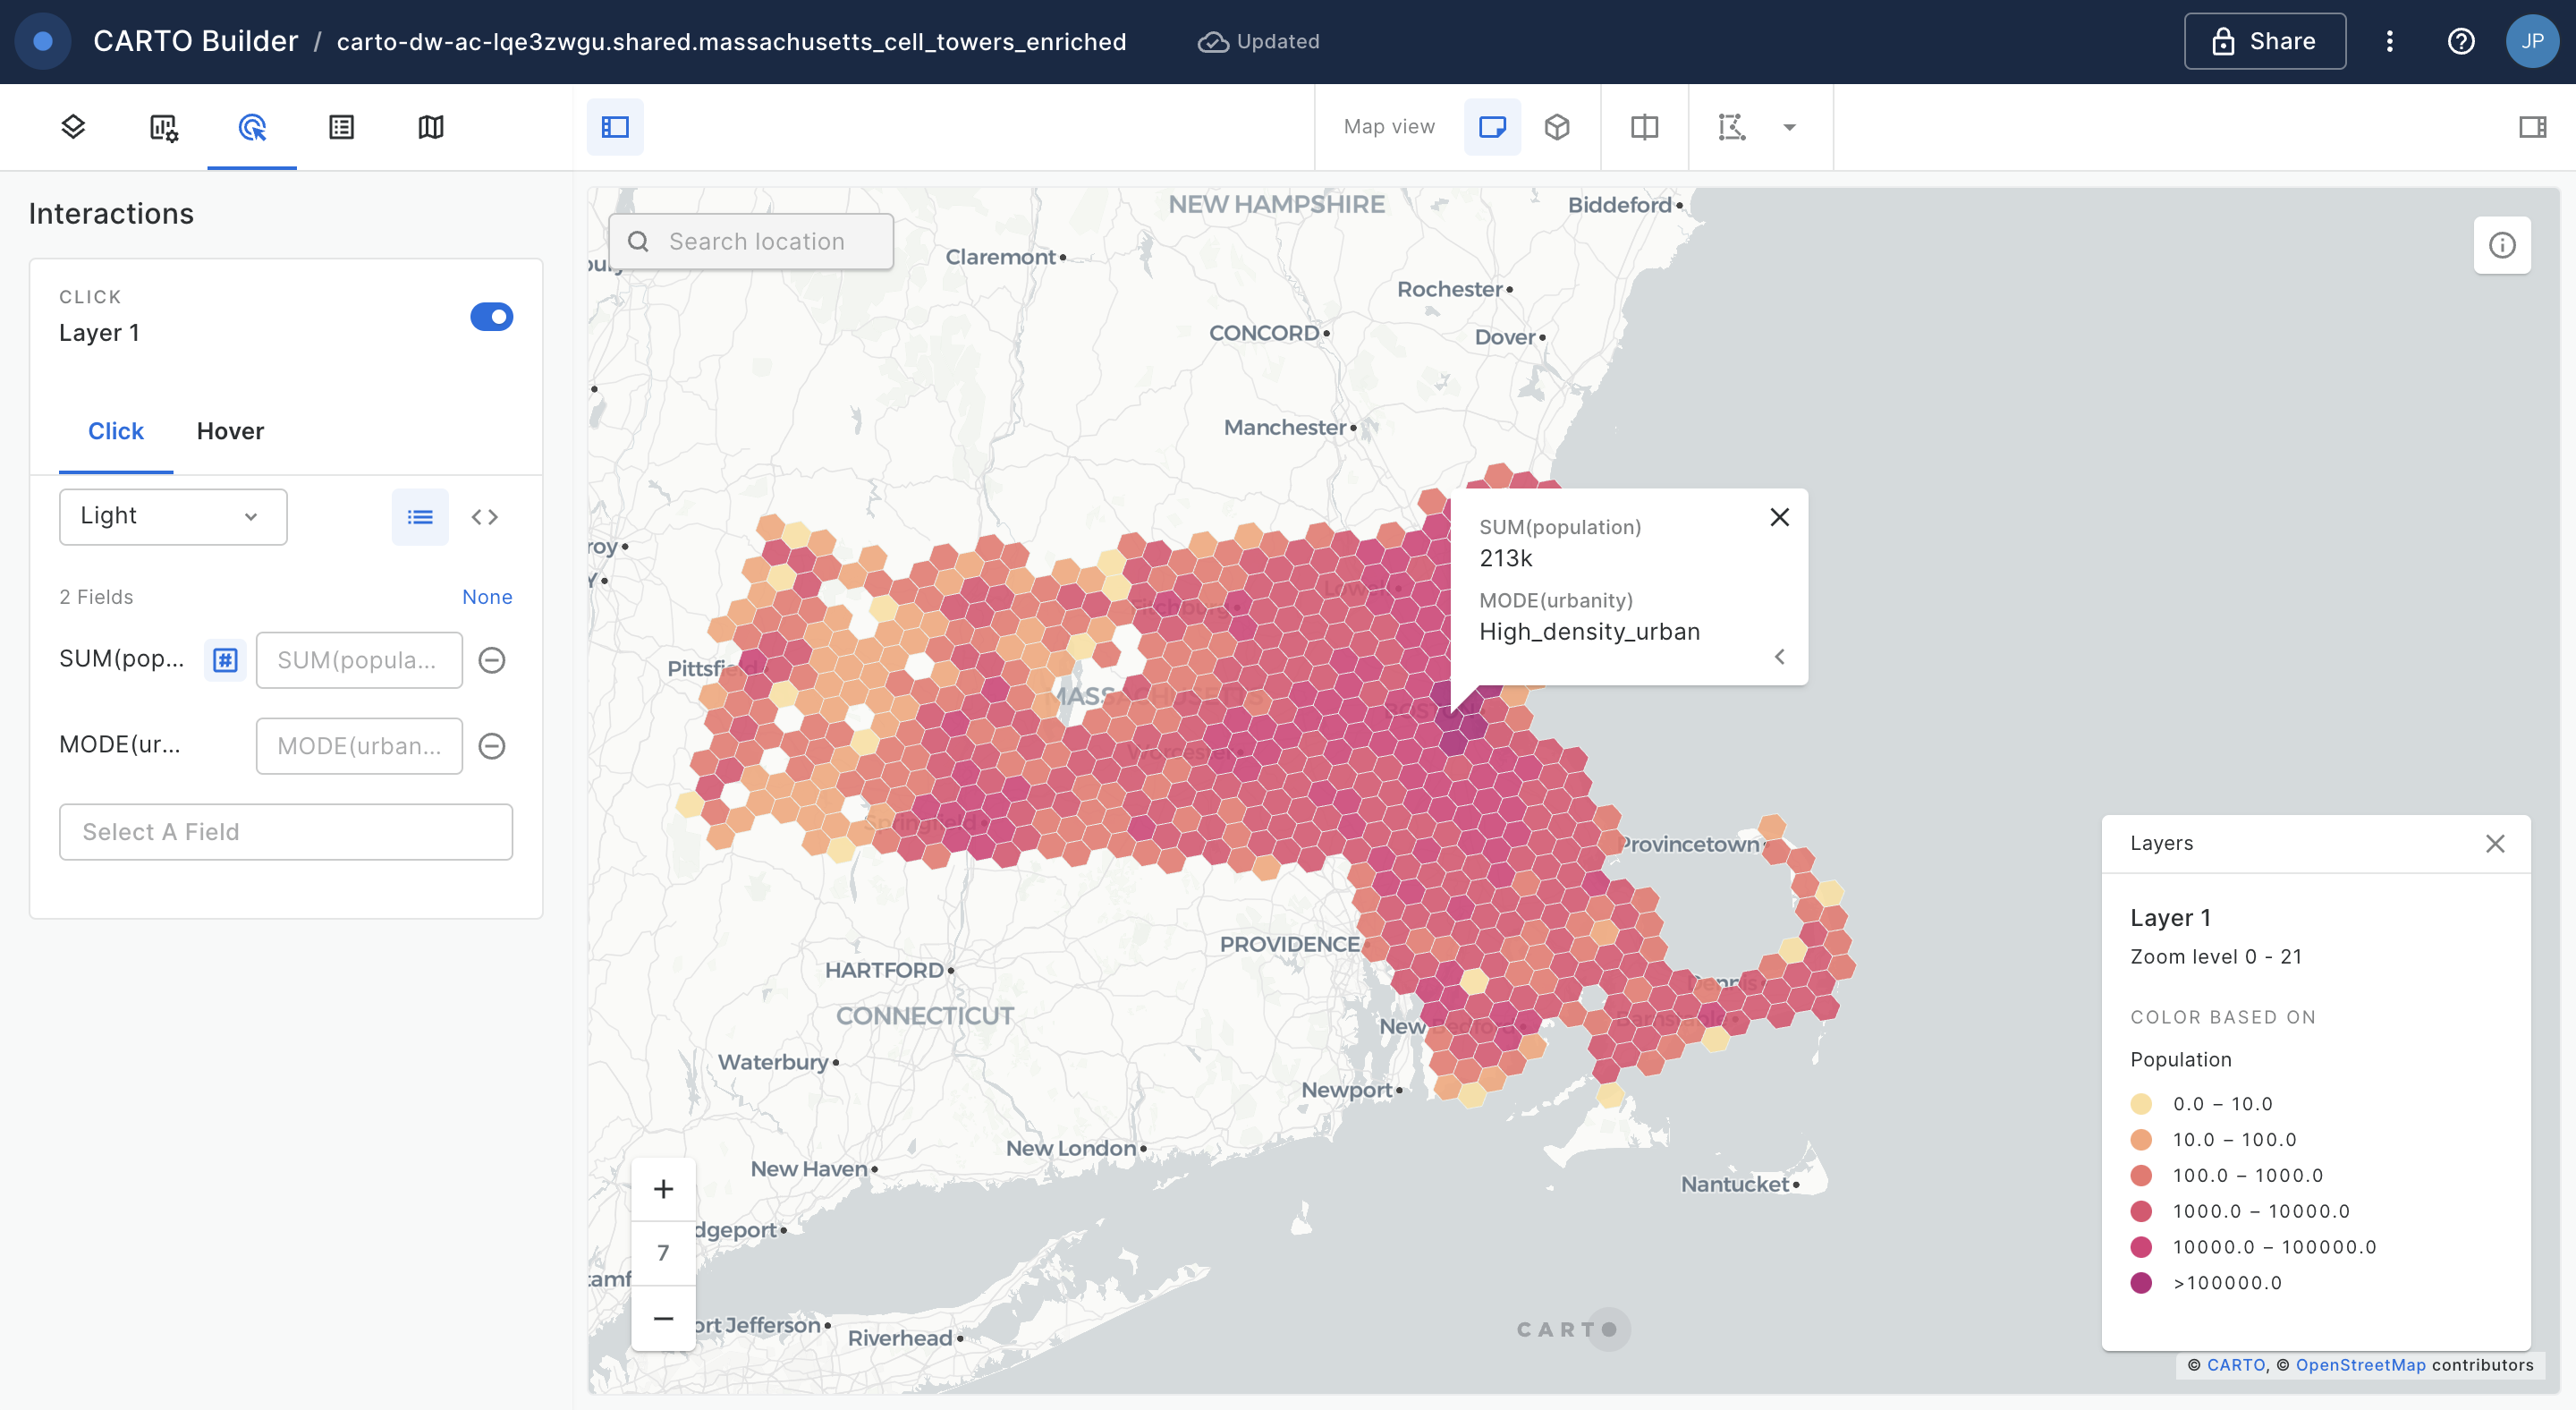Expand the feature selection tool dropdown
This screenshot has height=1410, width=2576.
(x=1789, y=127)
